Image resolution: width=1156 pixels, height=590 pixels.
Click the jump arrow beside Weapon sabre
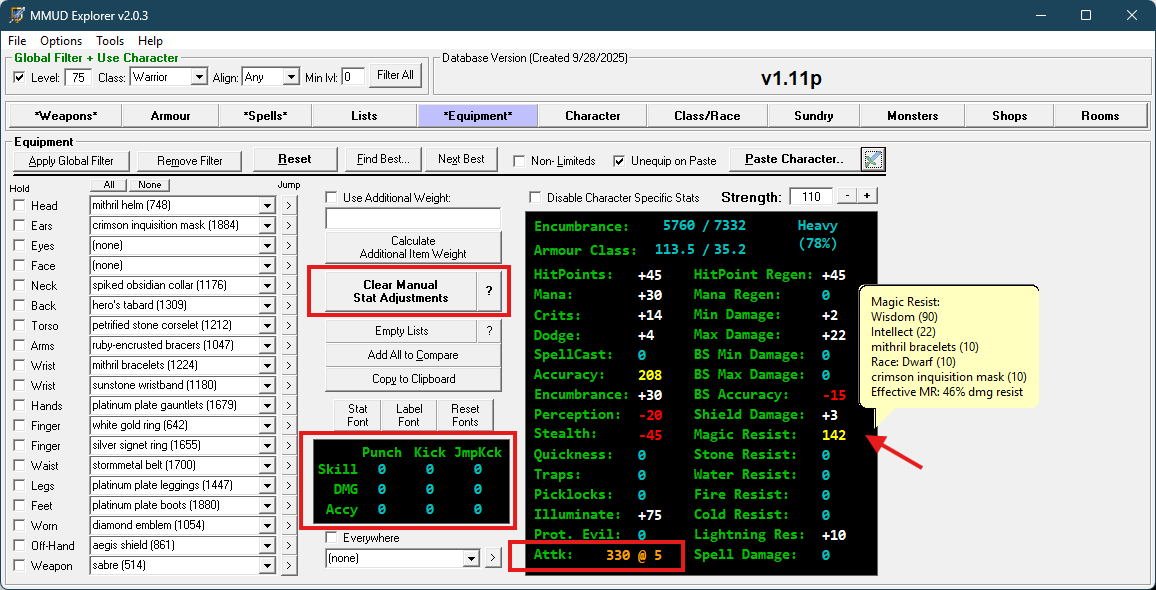289,566
